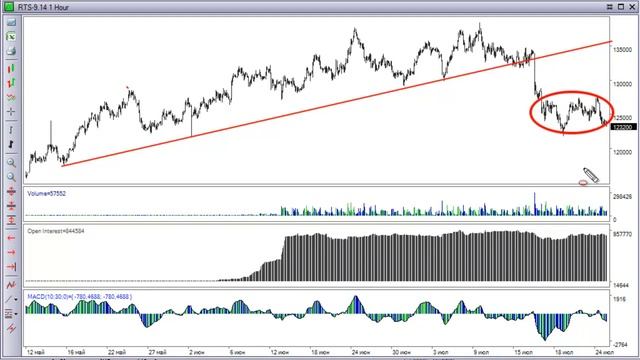Close the RTS-9.14 chart window
This screenshot has width=640, height=360.
click(x=632, y=7)
